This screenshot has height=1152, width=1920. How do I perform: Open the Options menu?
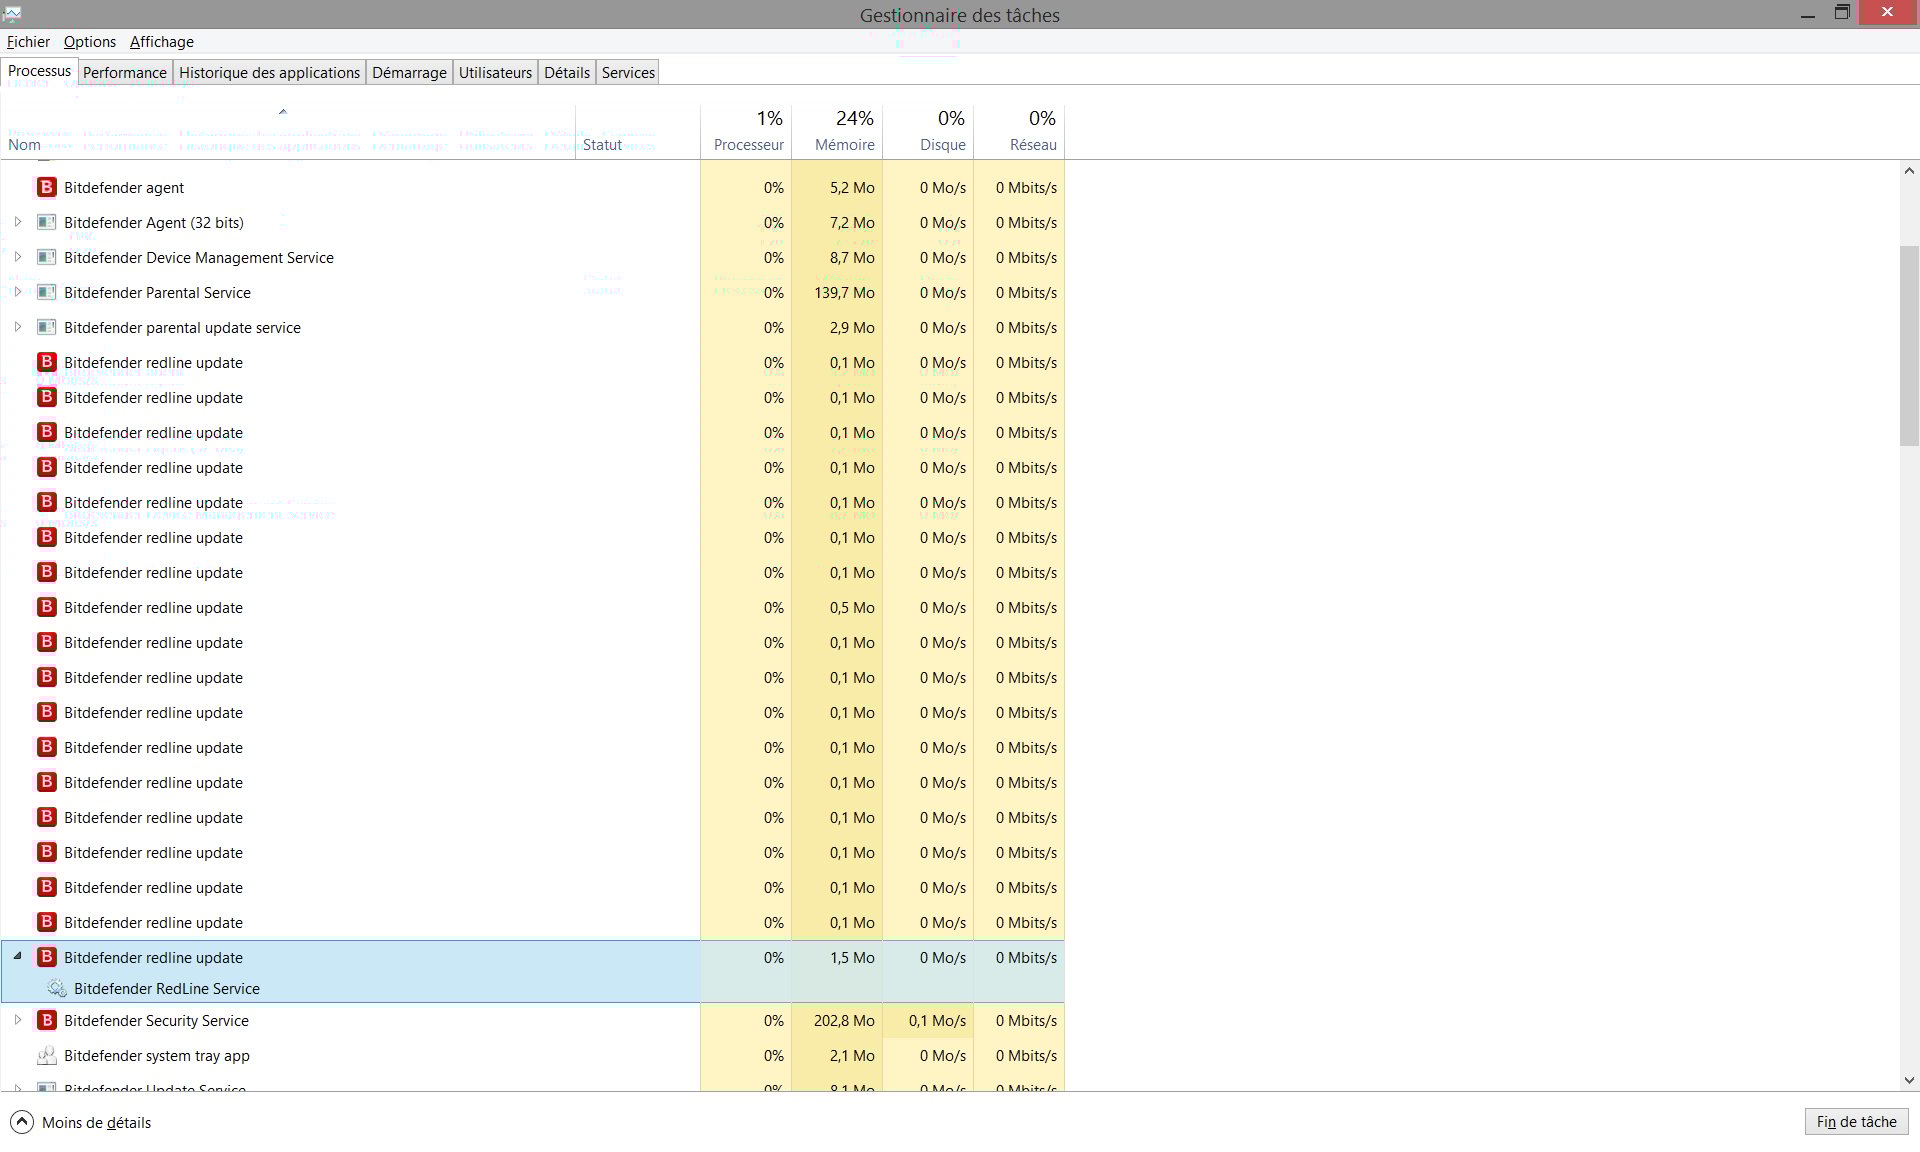pyautogui.click(x=90, y=41)
